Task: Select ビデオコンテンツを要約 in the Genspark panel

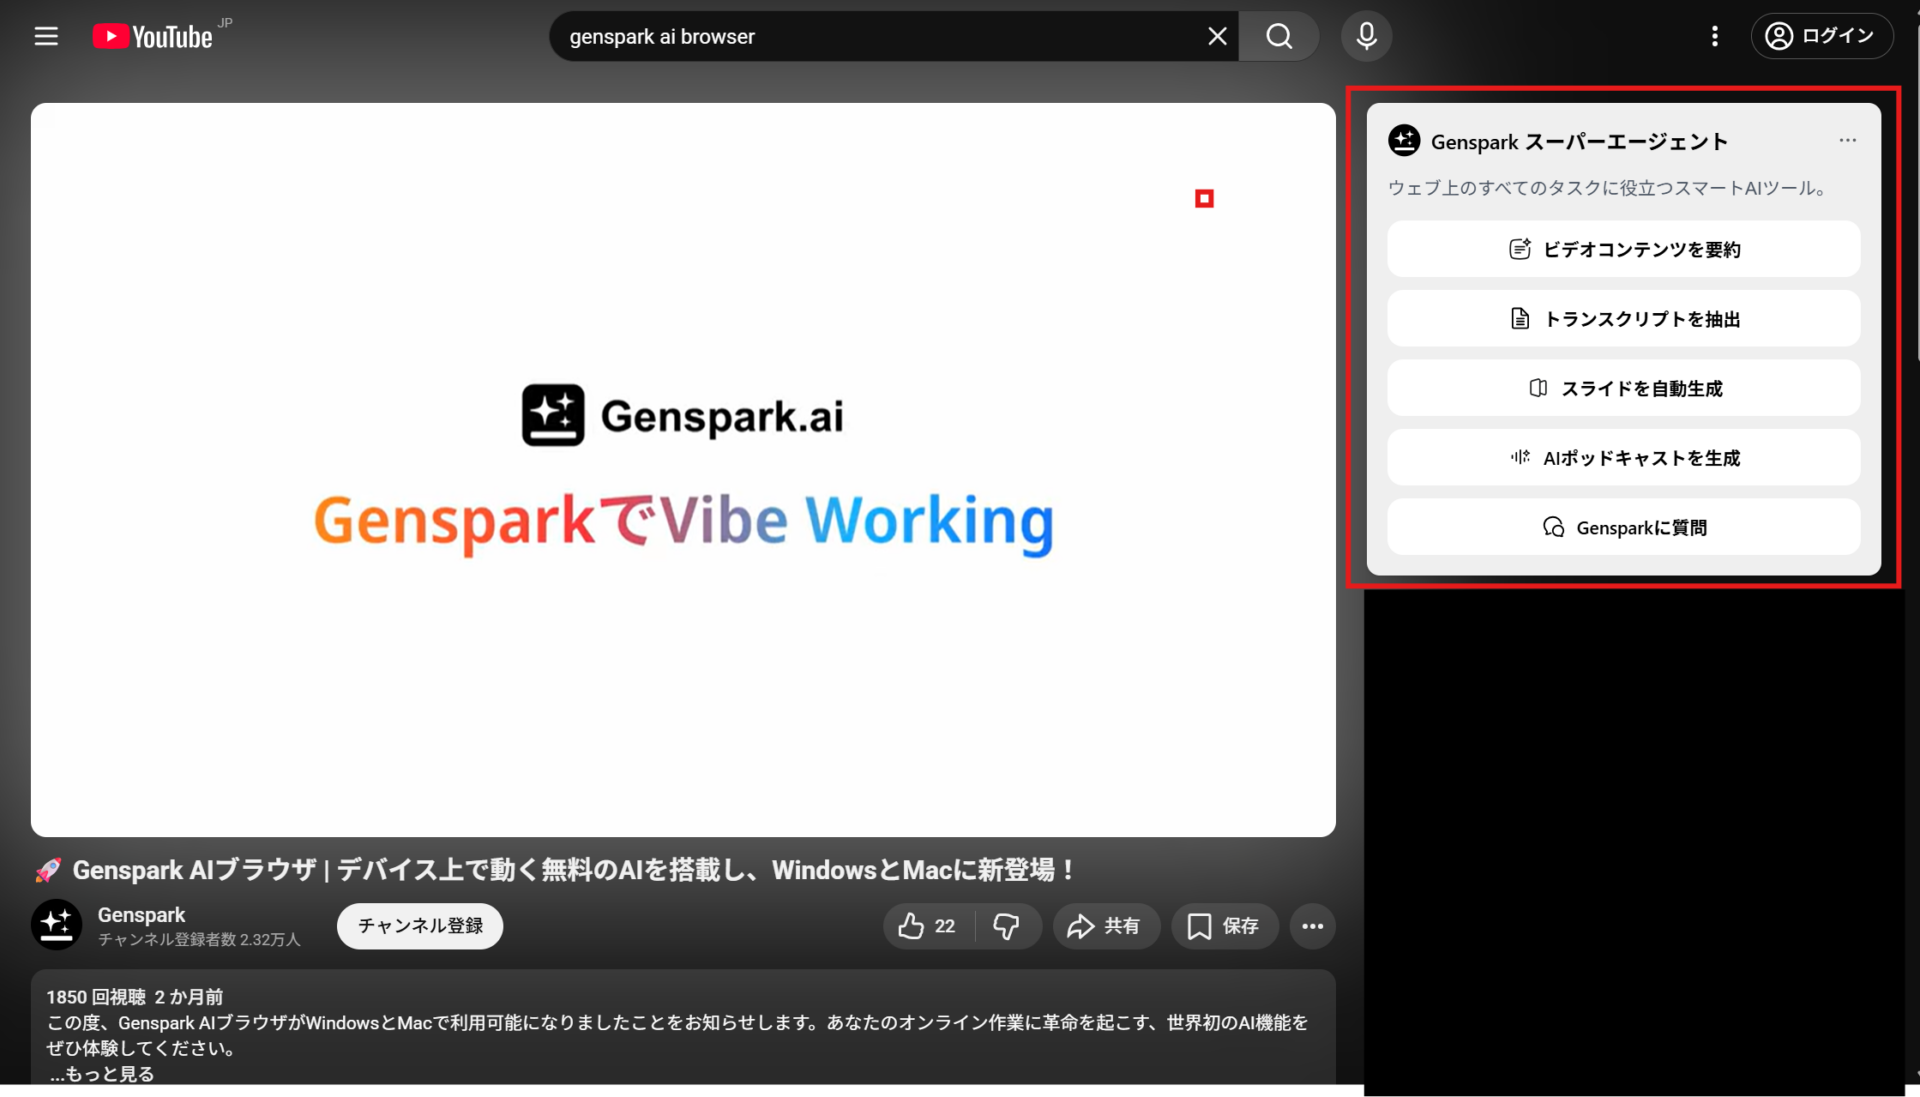Action: (1622, 249)
